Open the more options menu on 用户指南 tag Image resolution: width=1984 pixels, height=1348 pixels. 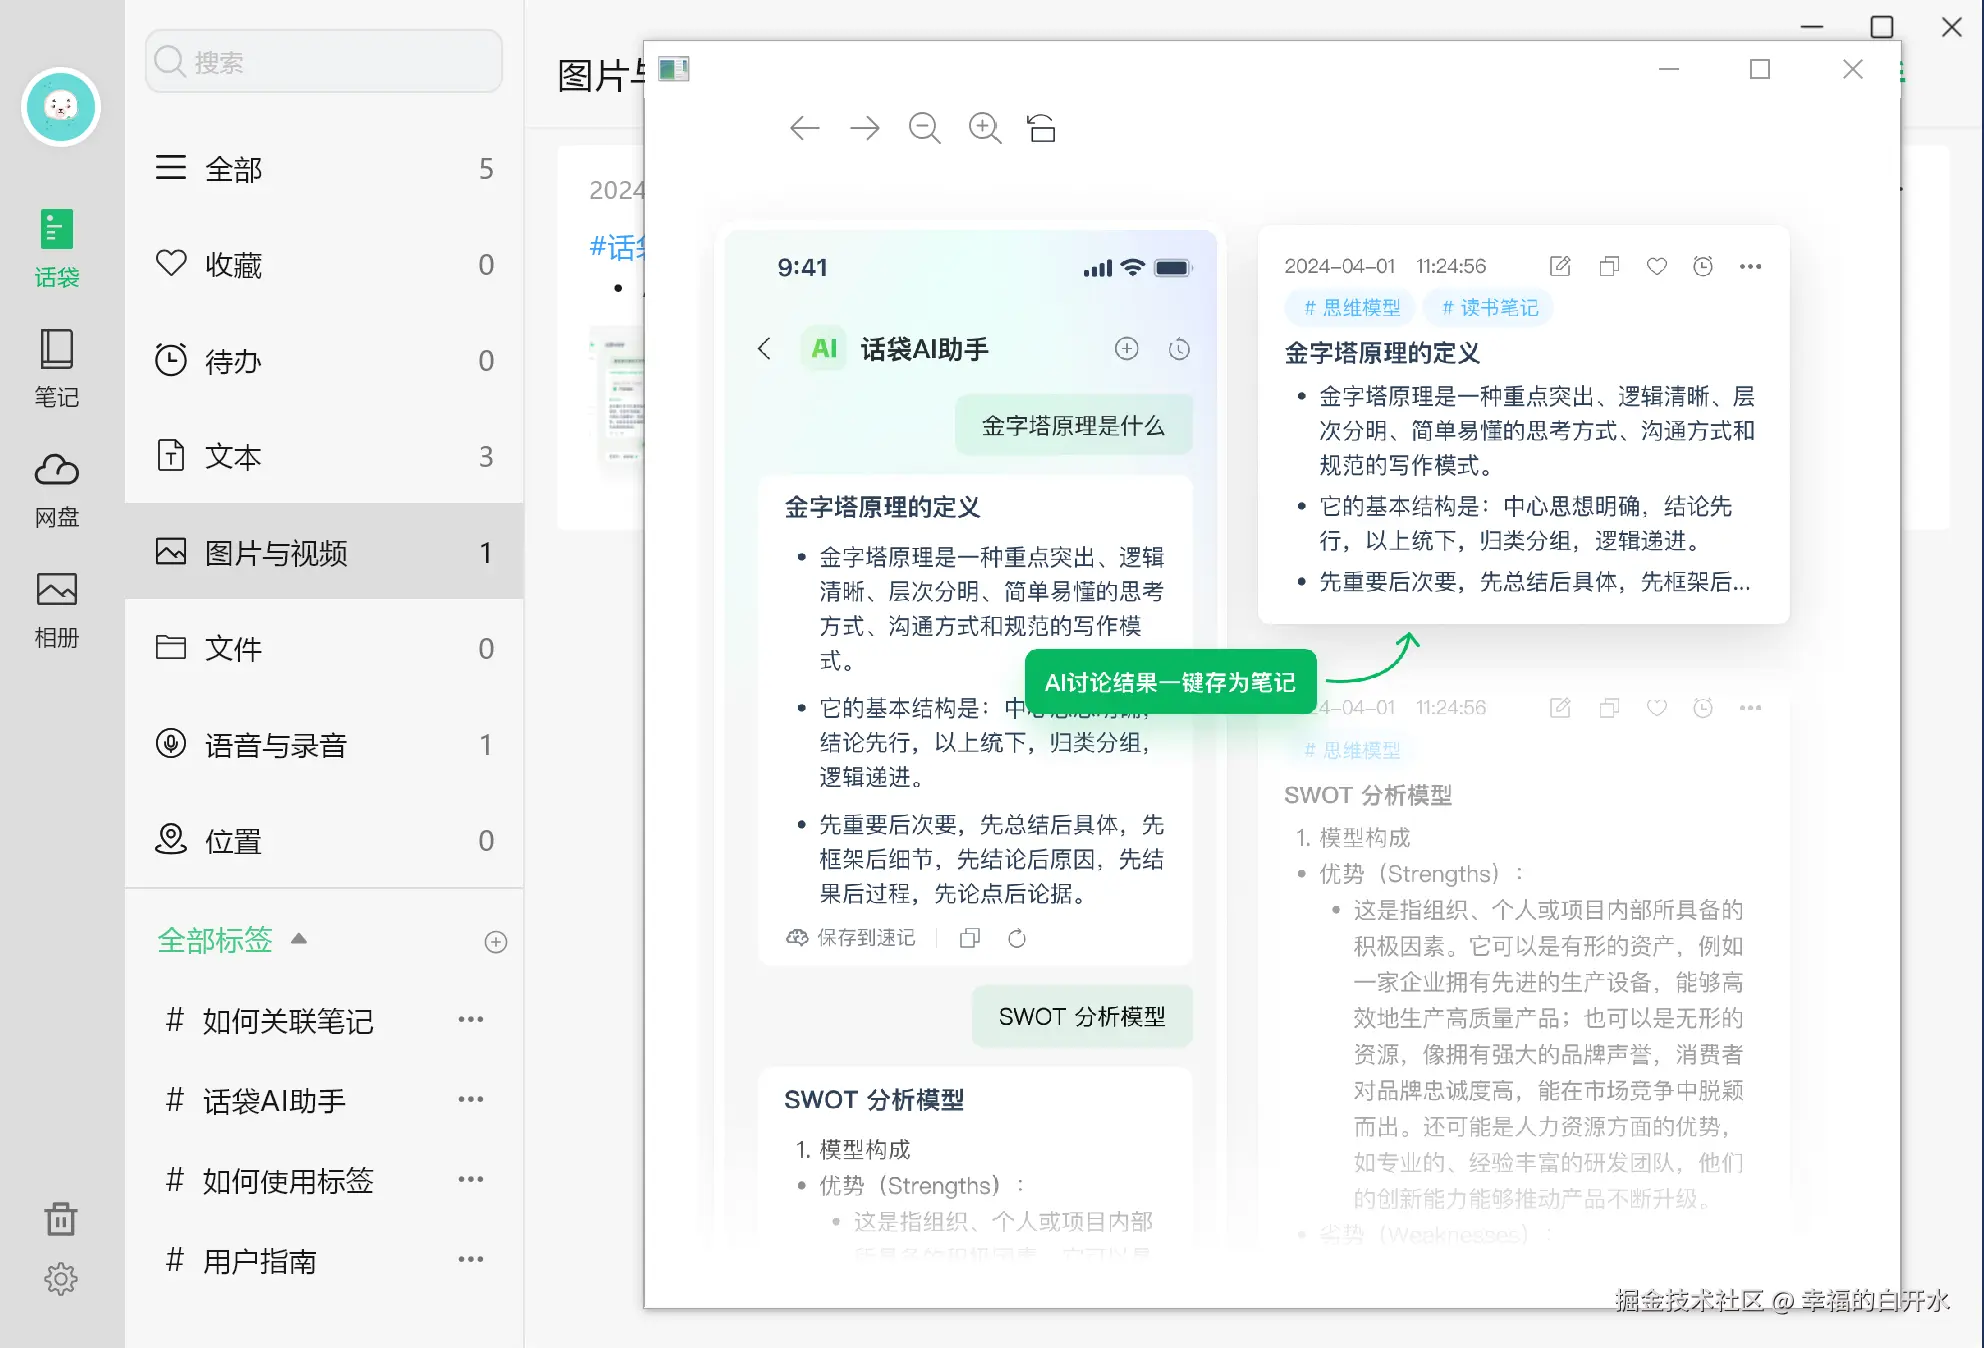470,1260
